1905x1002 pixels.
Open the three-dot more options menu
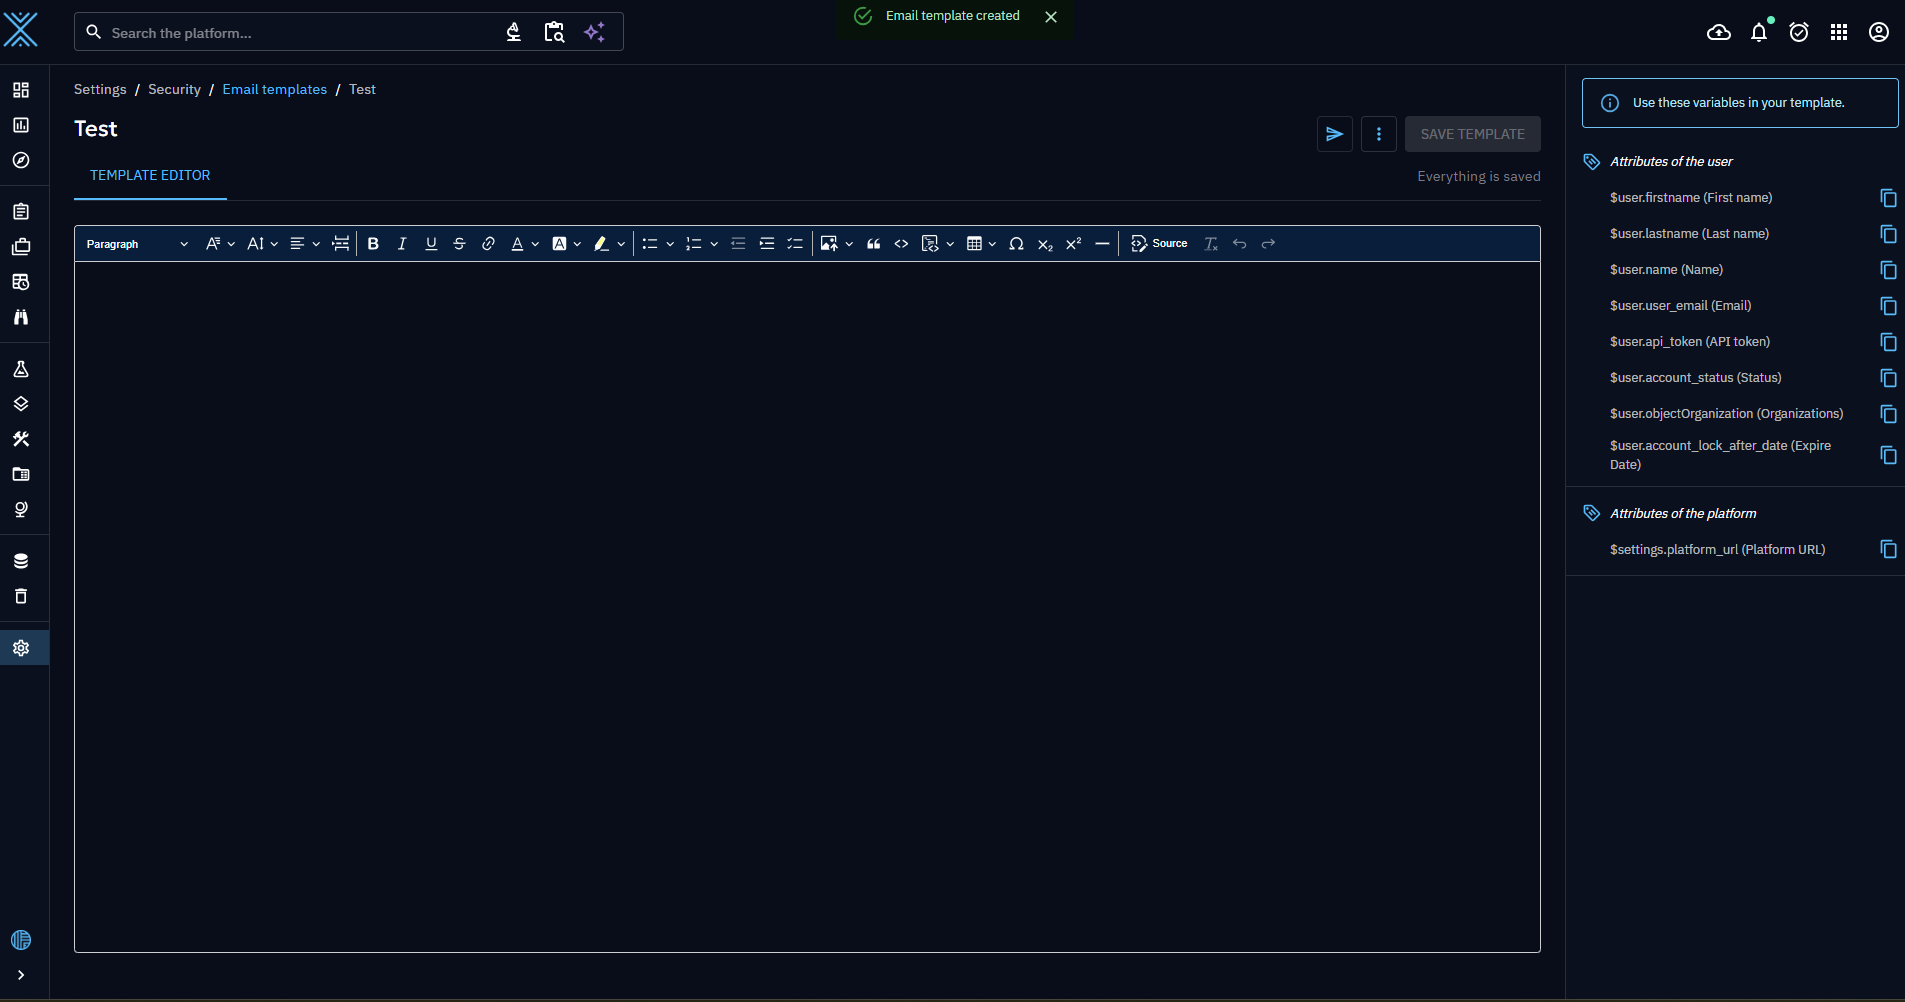click(x=1378, y=134)
